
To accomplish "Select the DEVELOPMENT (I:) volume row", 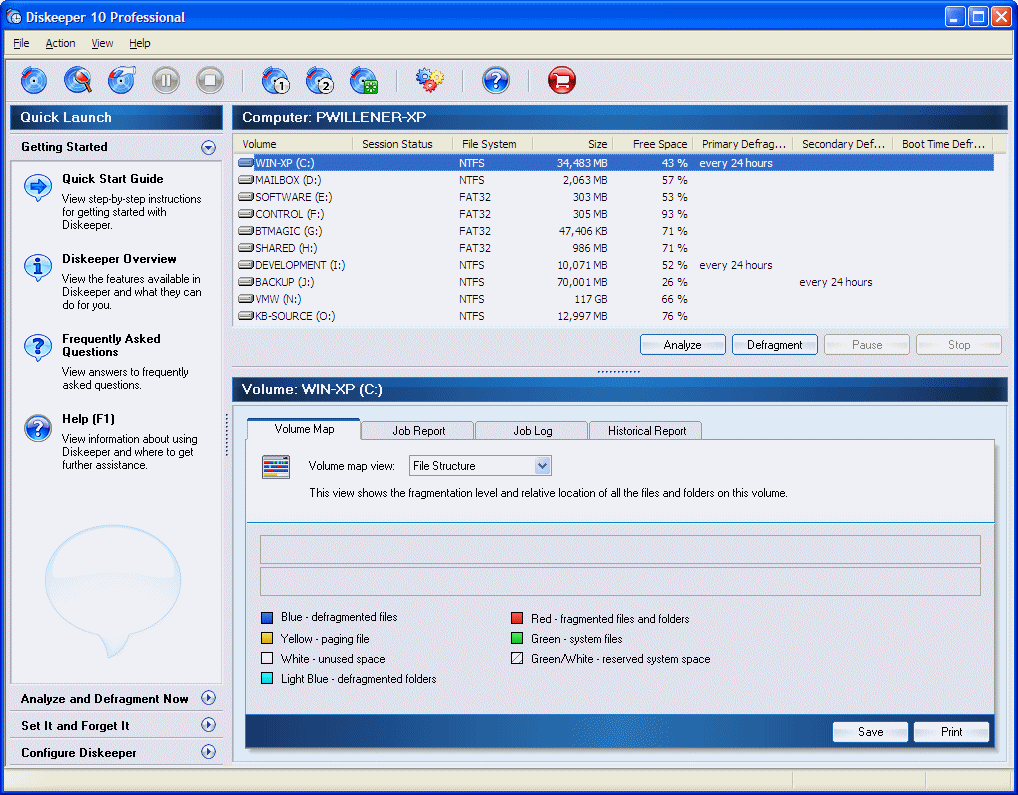I will (x=614, y=265).
